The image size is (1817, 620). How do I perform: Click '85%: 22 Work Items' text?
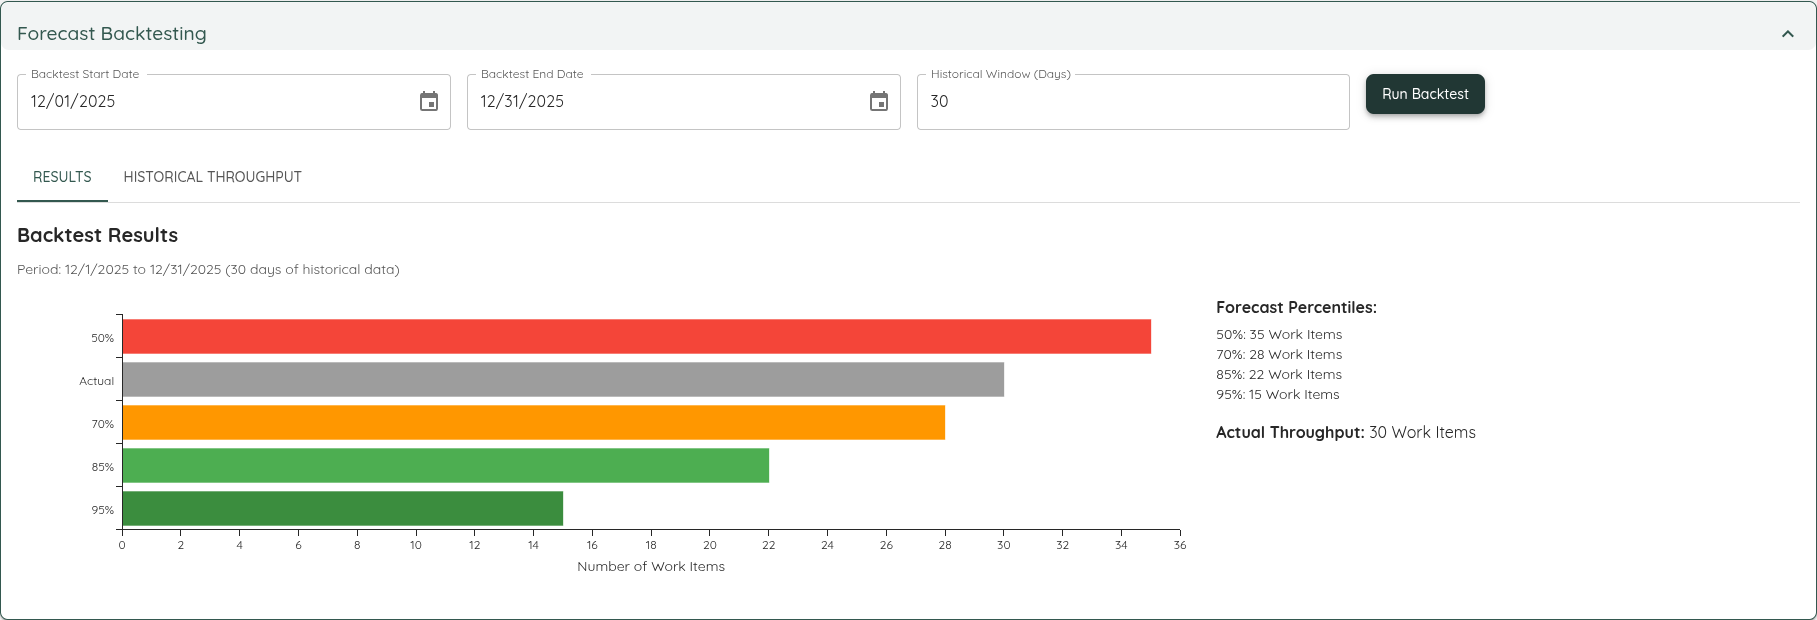1279,375
